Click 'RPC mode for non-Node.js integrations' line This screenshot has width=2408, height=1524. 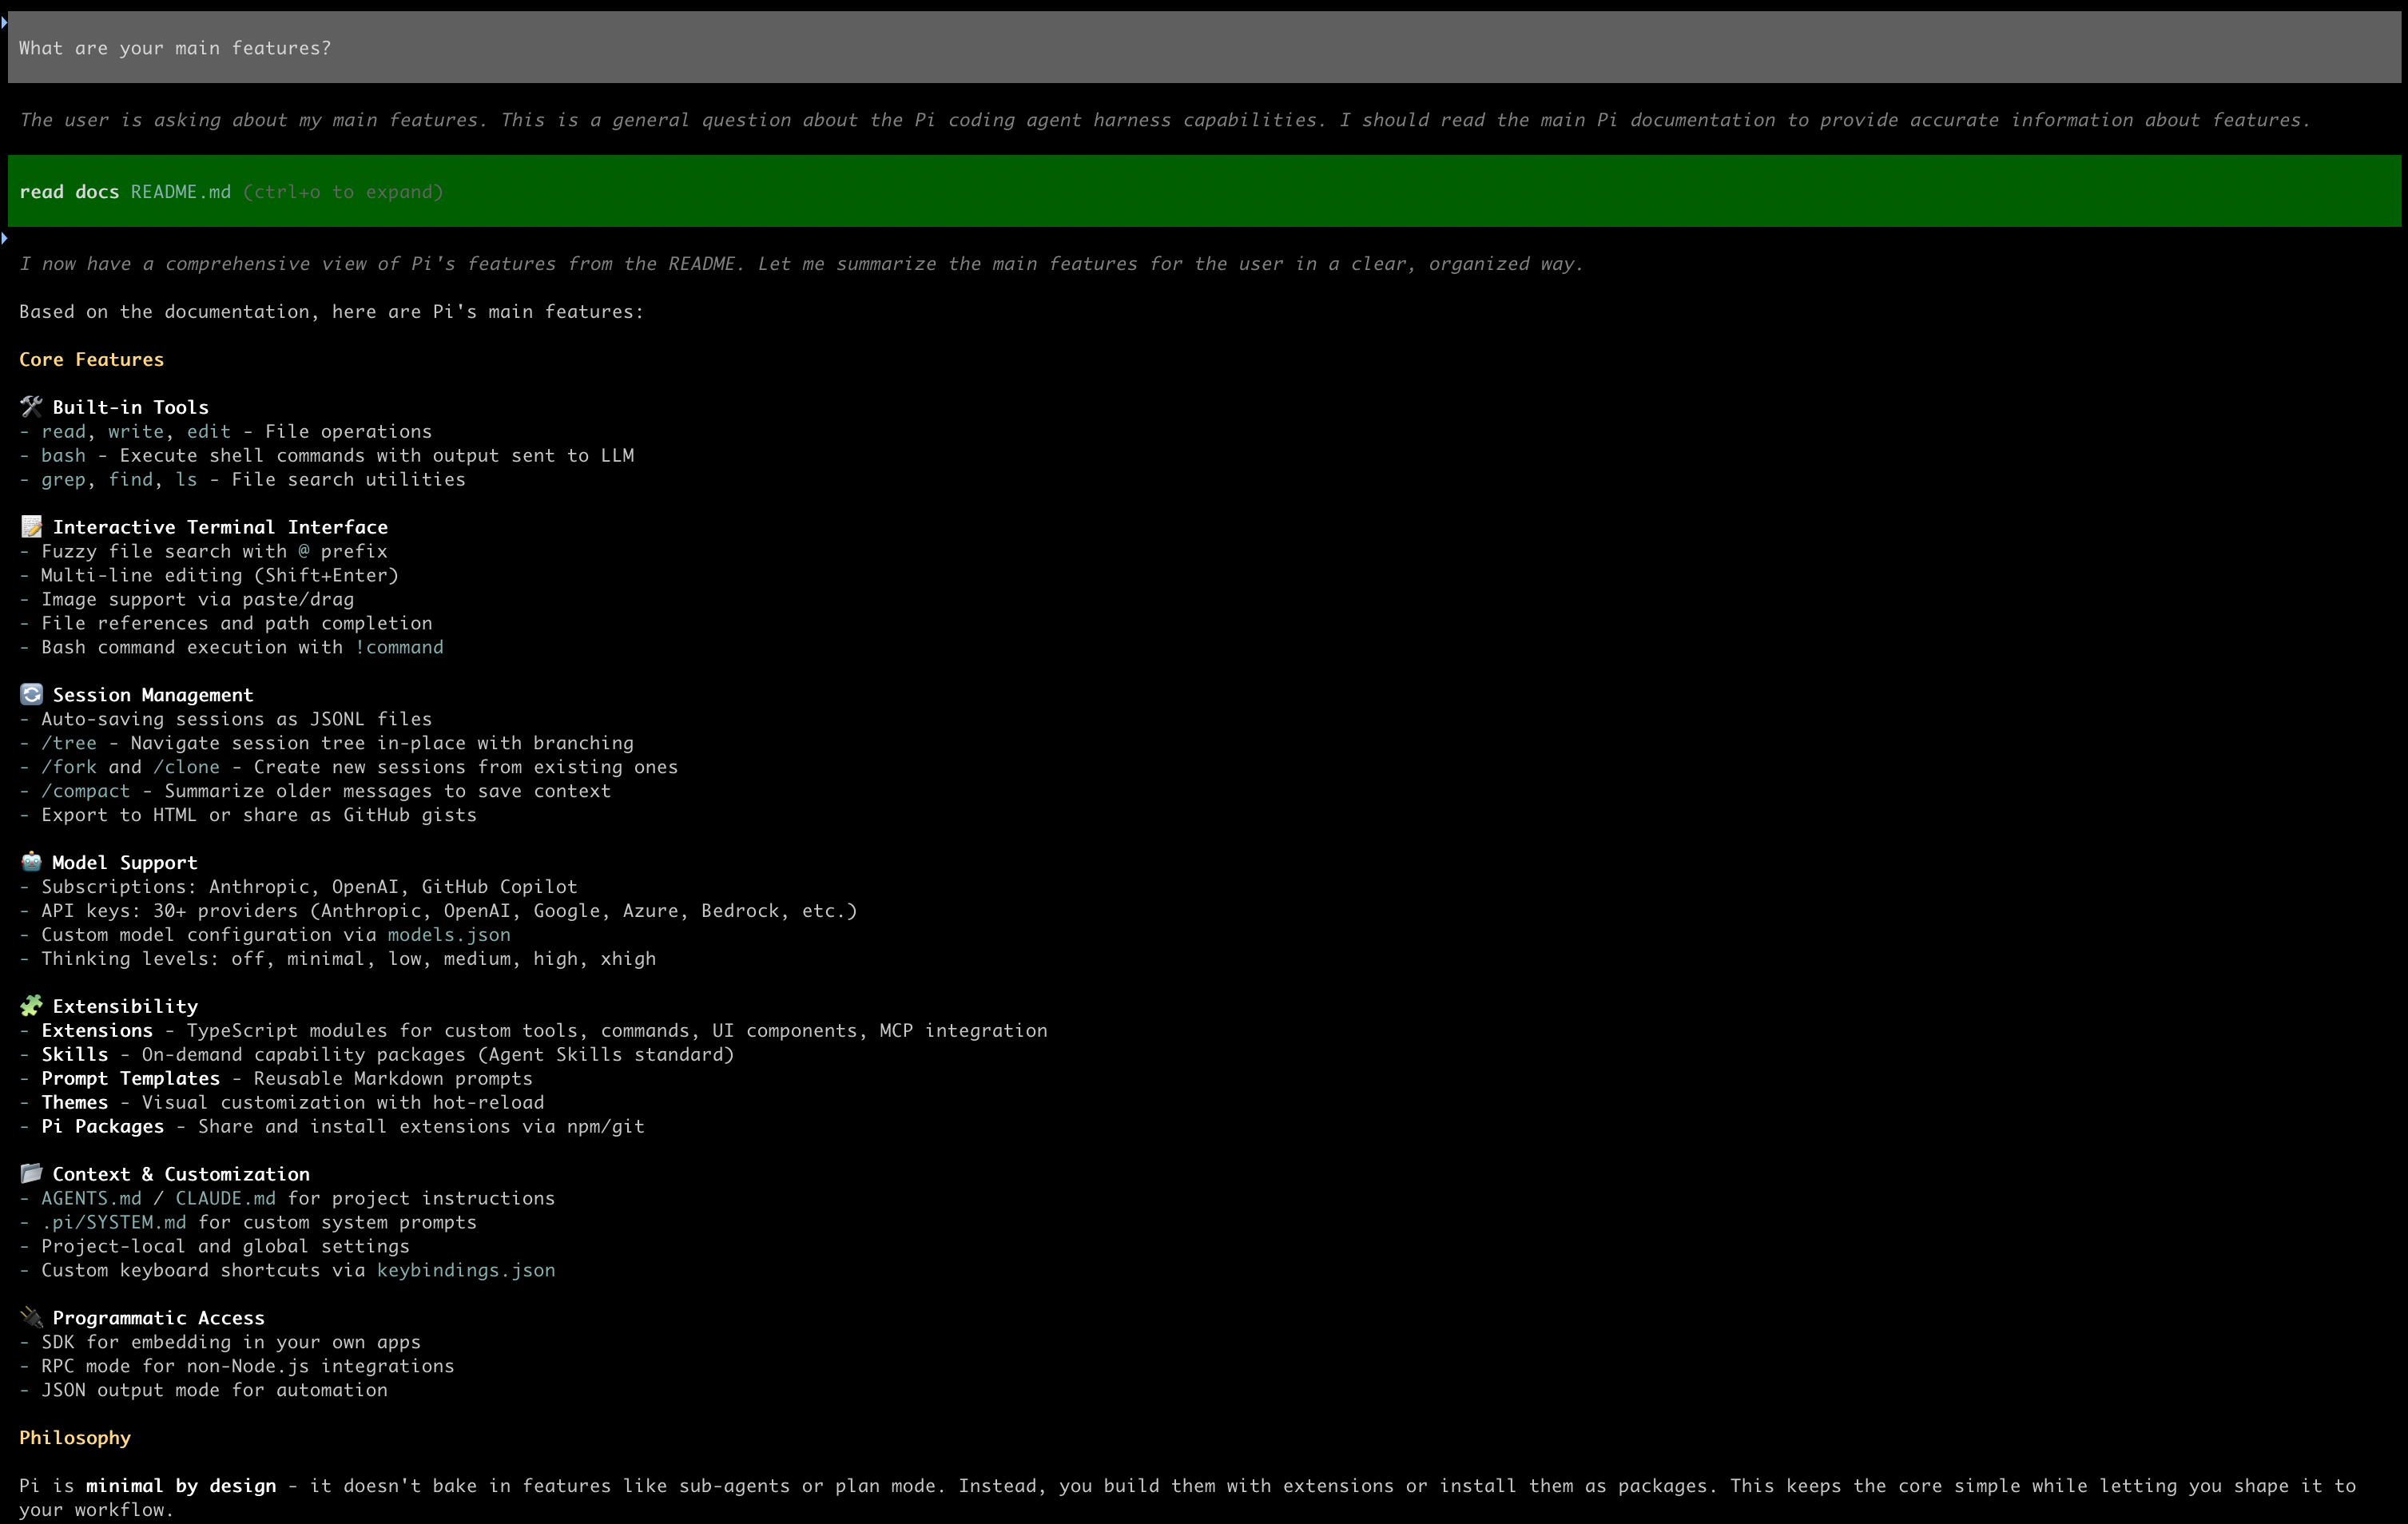point(248,1366)
